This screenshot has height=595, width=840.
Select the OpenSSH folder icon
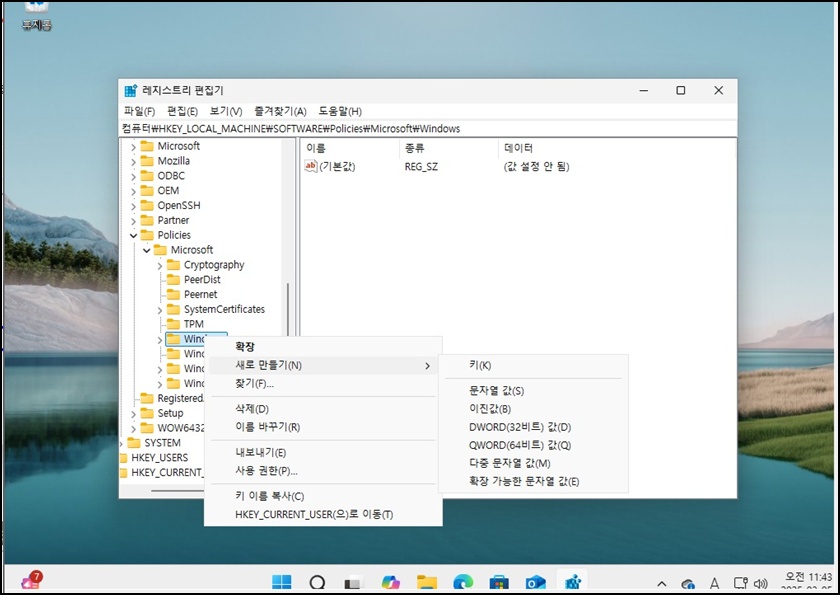(147, 205)
